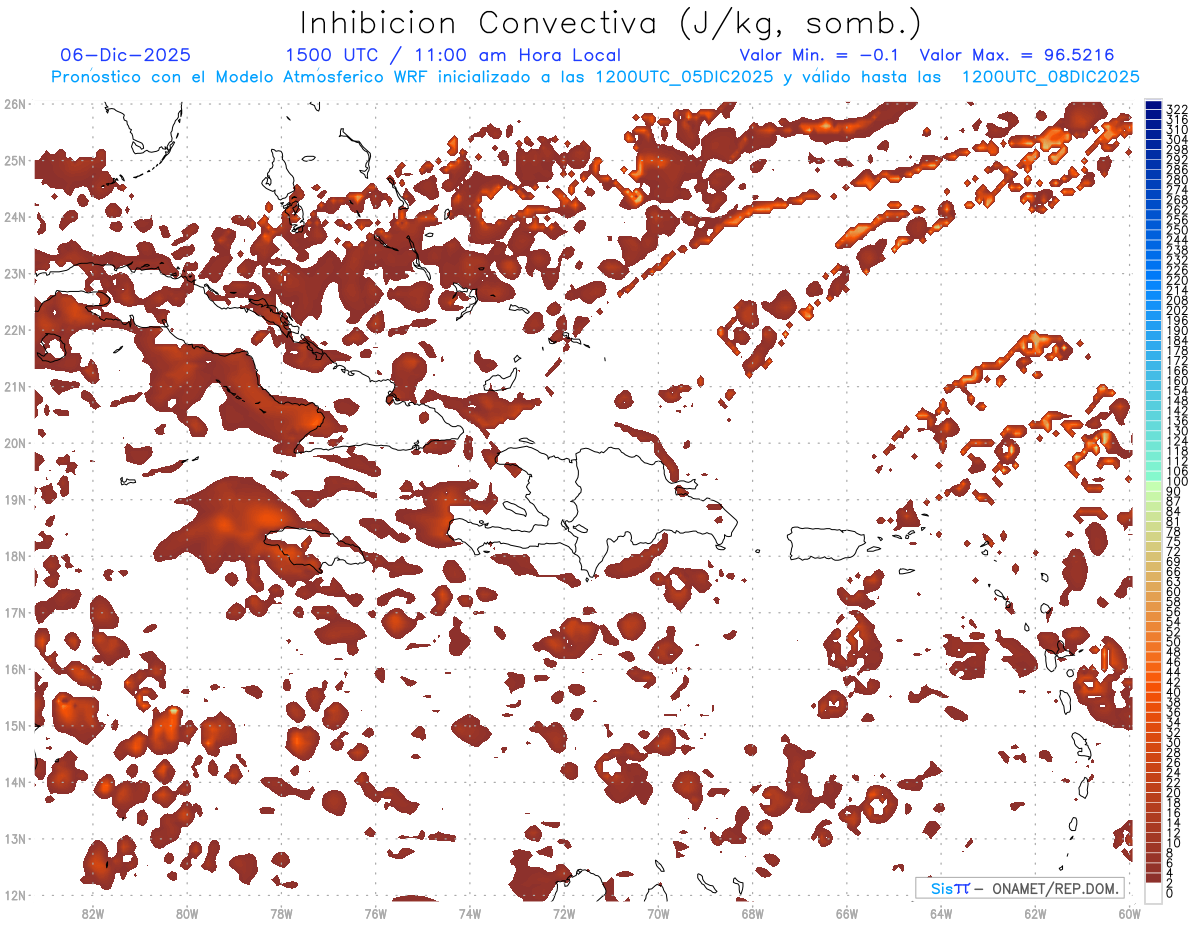This screenshot has width=1200, height=927.
Task: Select the forecast date "06-Dic-2025"
Action: click(125, 56)
